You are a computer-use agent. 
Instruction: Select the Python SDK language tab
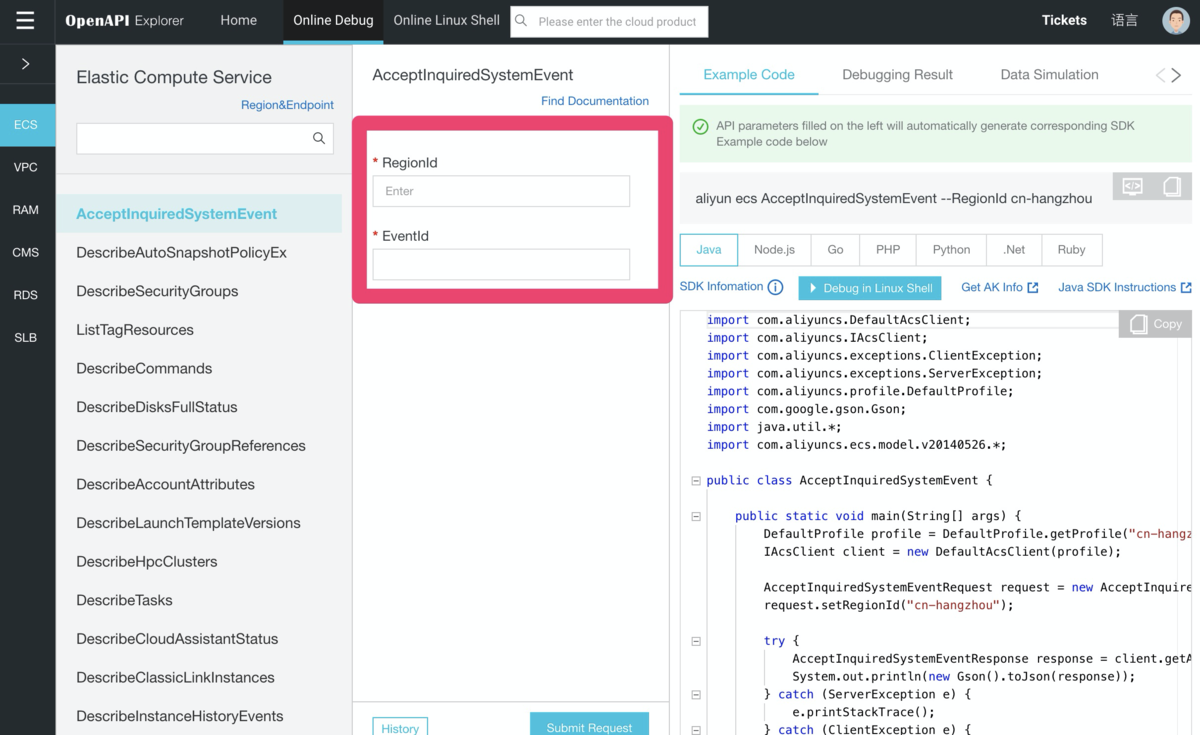[x=951, y=250]
